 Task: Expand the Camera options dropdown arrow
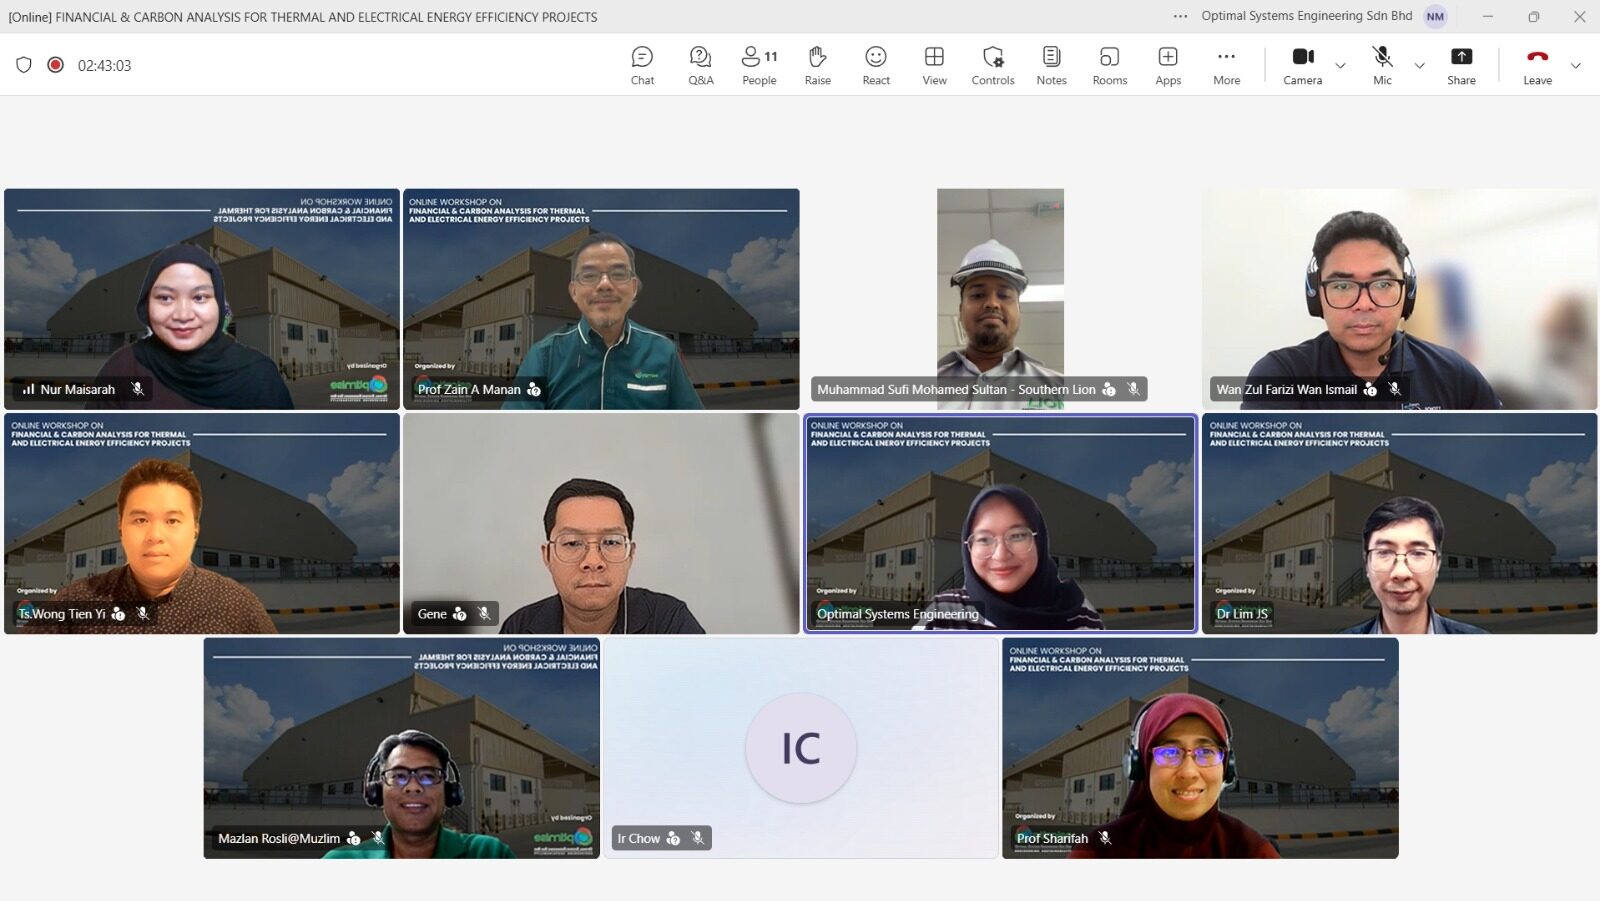click(x=1341, y=66)
